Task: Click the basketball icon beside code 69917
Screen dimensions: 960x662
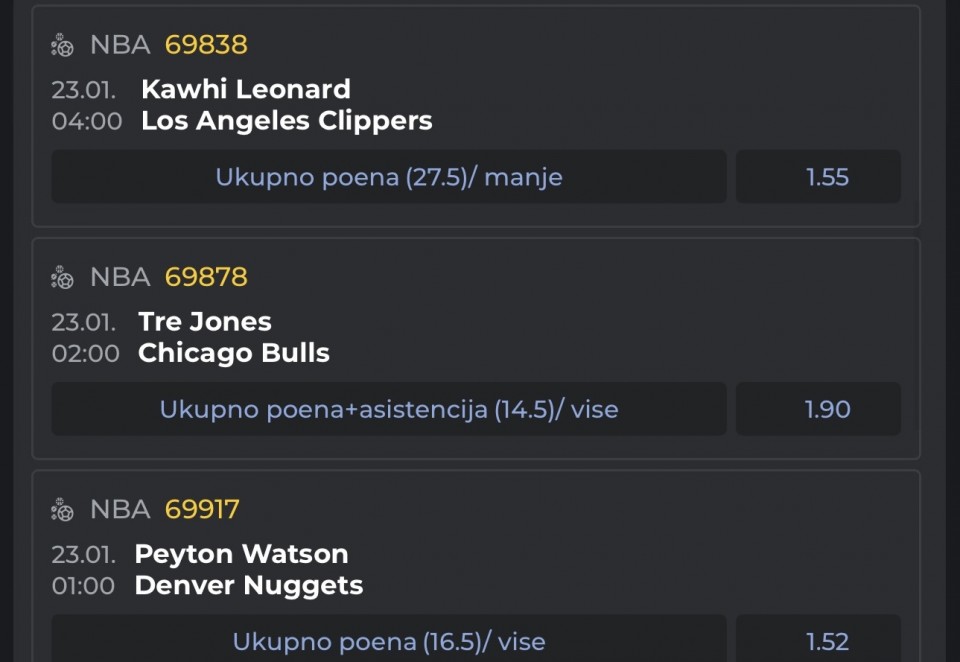Action: tap(63, 510)
